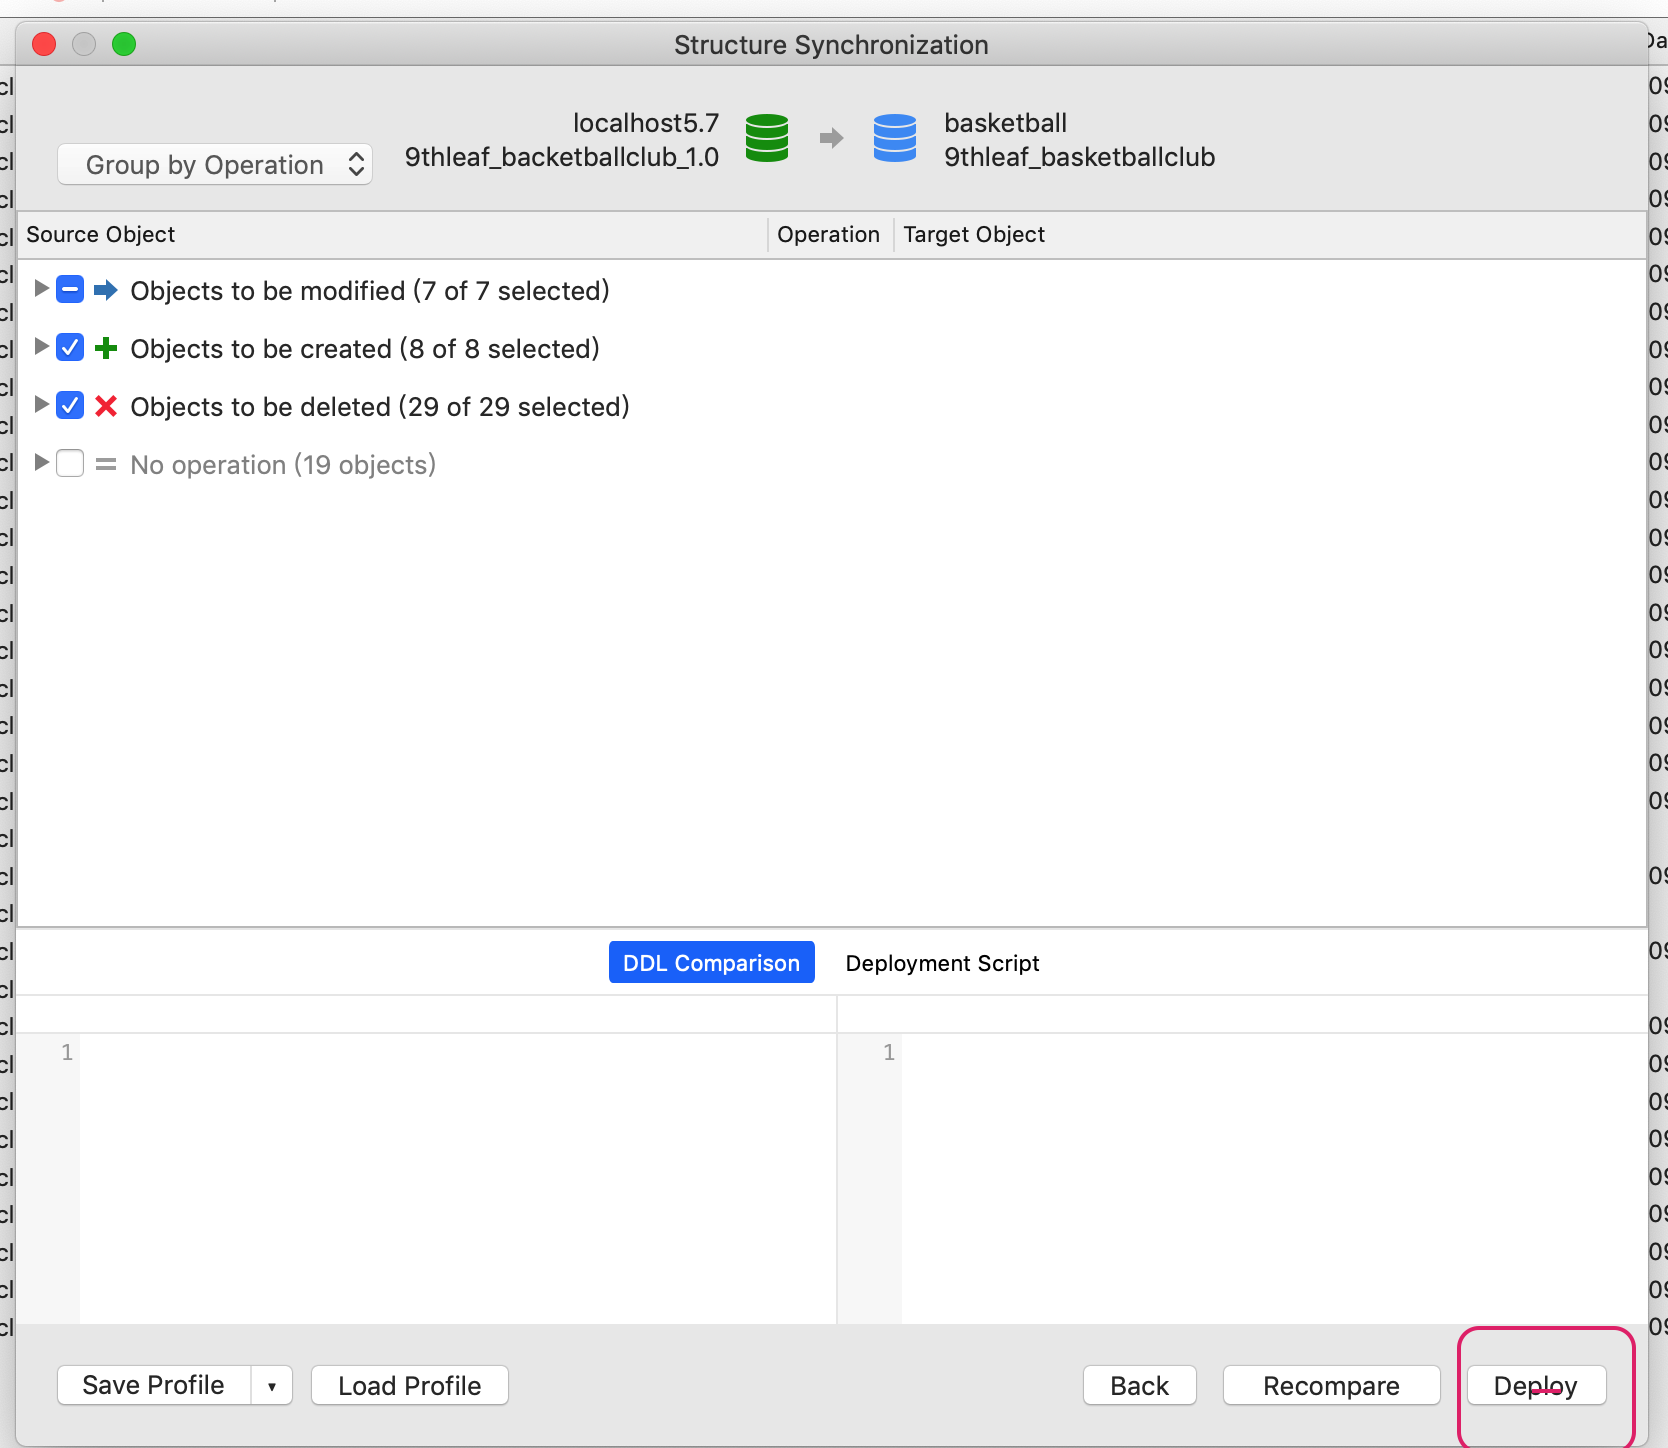This screenshot has width=1668, height=1448.
Task: Select the DDL Comparison tab
Action: pos(711,962)
